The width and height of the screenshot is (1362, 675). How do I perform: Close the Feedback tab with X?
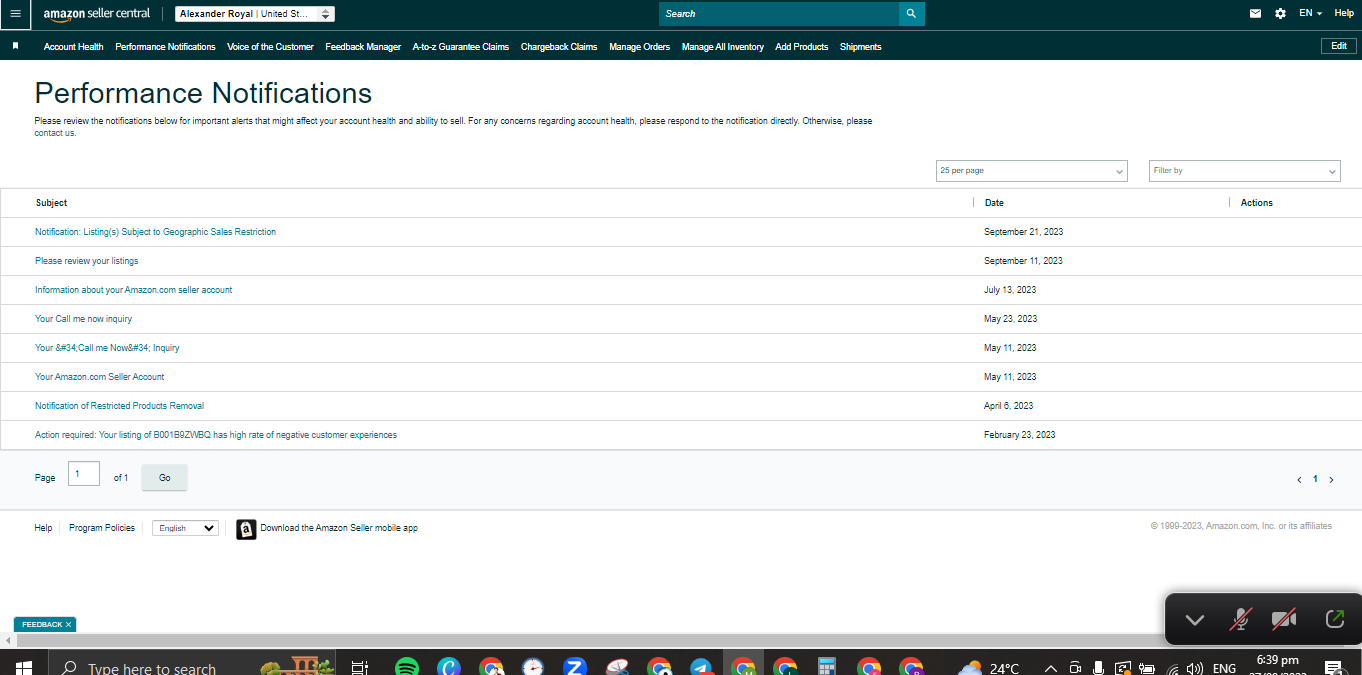coord(68,624)
